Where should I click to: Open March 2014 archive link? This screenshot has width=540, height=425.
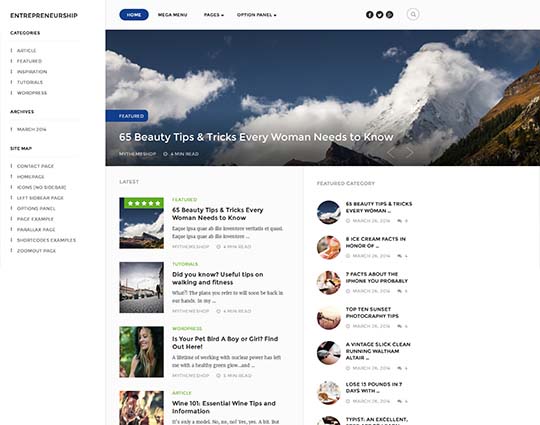click(x=31, y=129)
